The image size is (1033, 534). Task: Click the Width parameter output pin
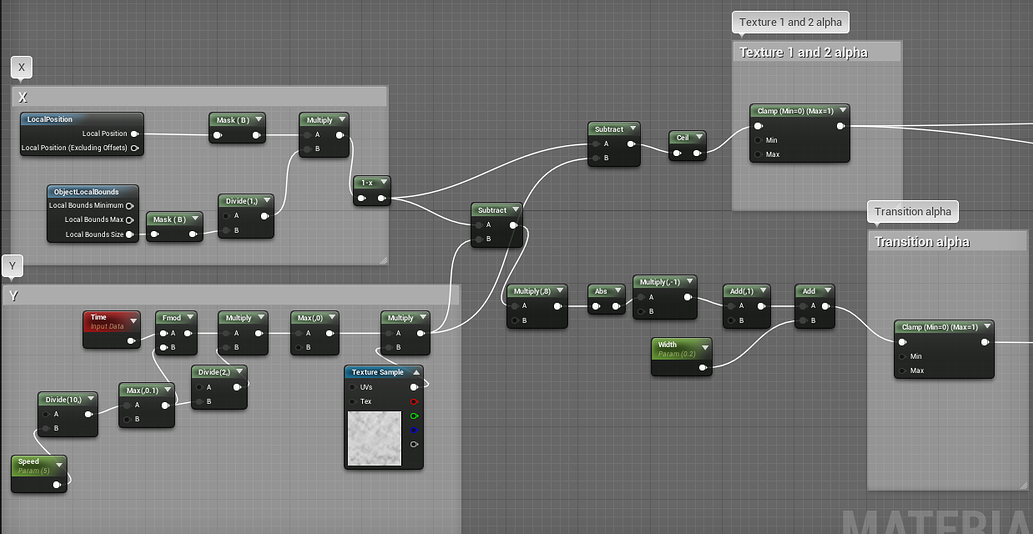703,367
